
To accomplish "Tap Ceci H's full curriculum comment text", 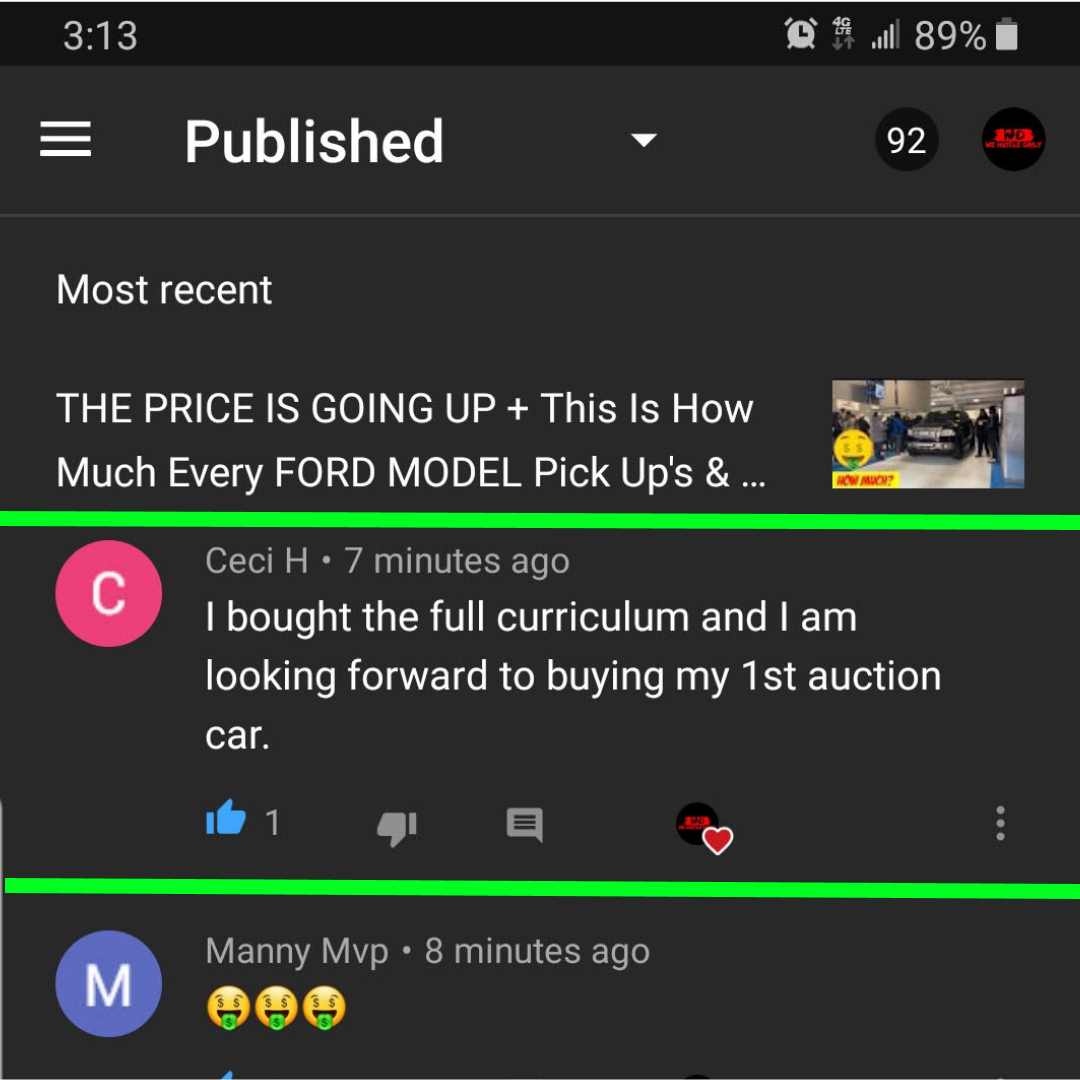I will (573, 676).
